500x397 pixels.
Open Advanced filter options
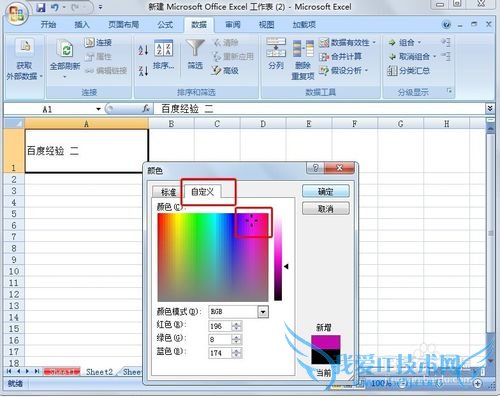[225, 70]
